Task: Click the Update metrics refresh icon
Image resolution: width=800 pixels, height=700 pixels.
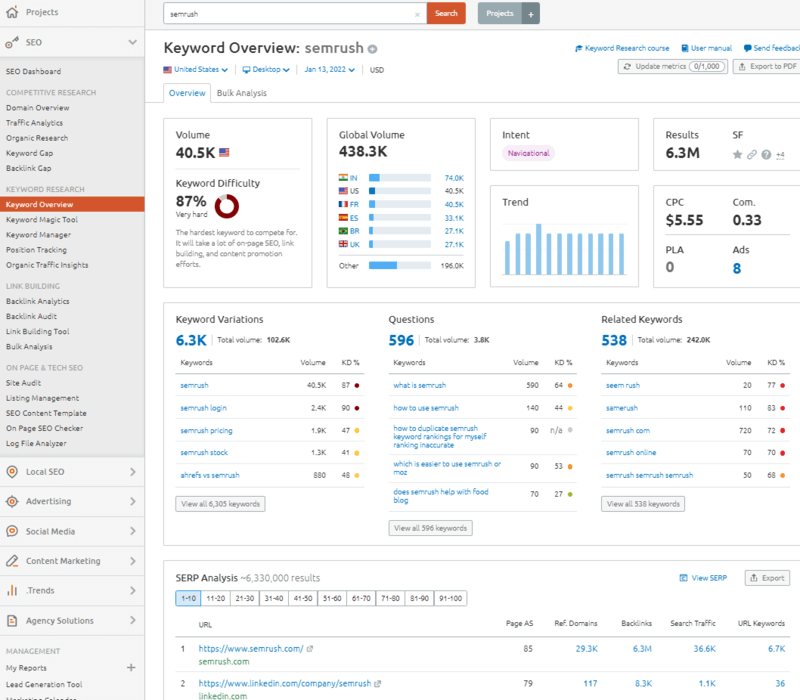Action: (628, 65)
